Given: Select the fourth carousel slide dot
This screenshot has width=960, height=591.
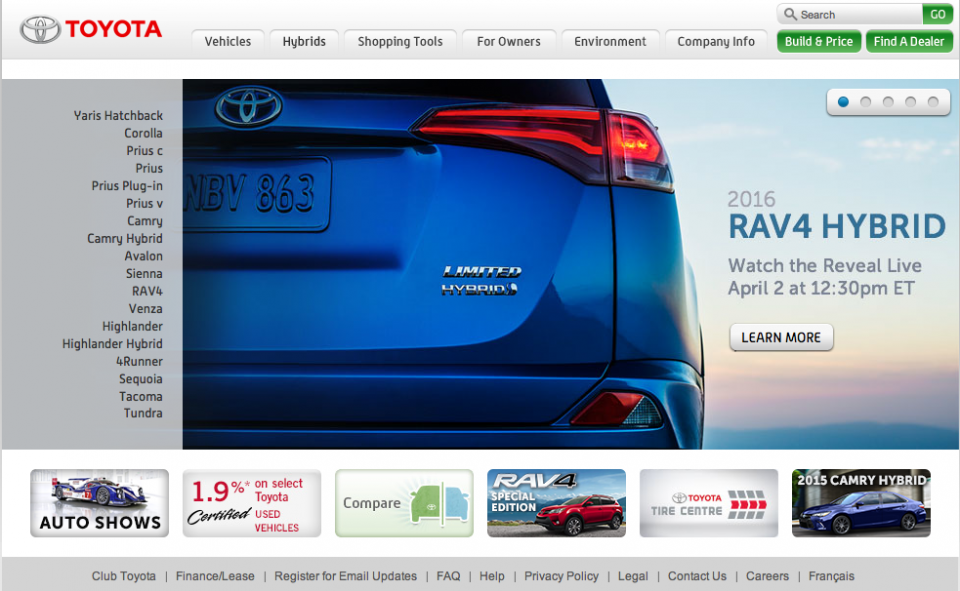Looking at the screenshot, I should point(910,102).
